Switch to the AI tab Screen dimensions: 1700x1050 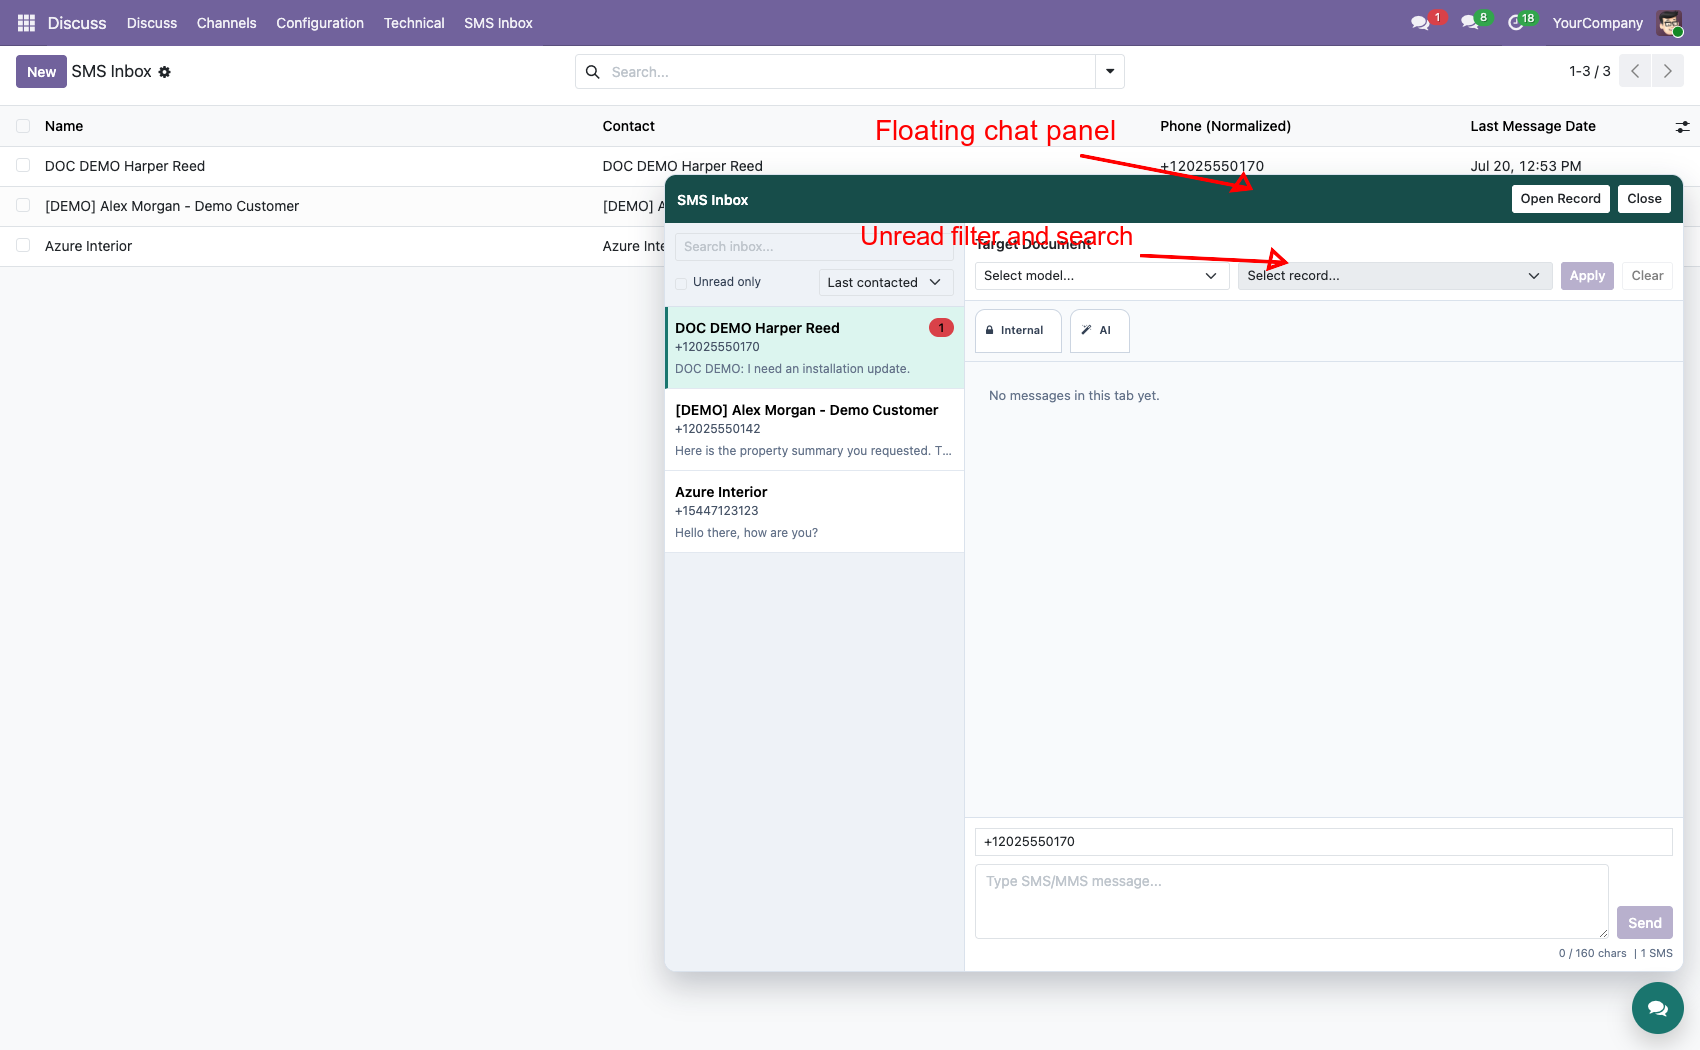coord(1099,331)
